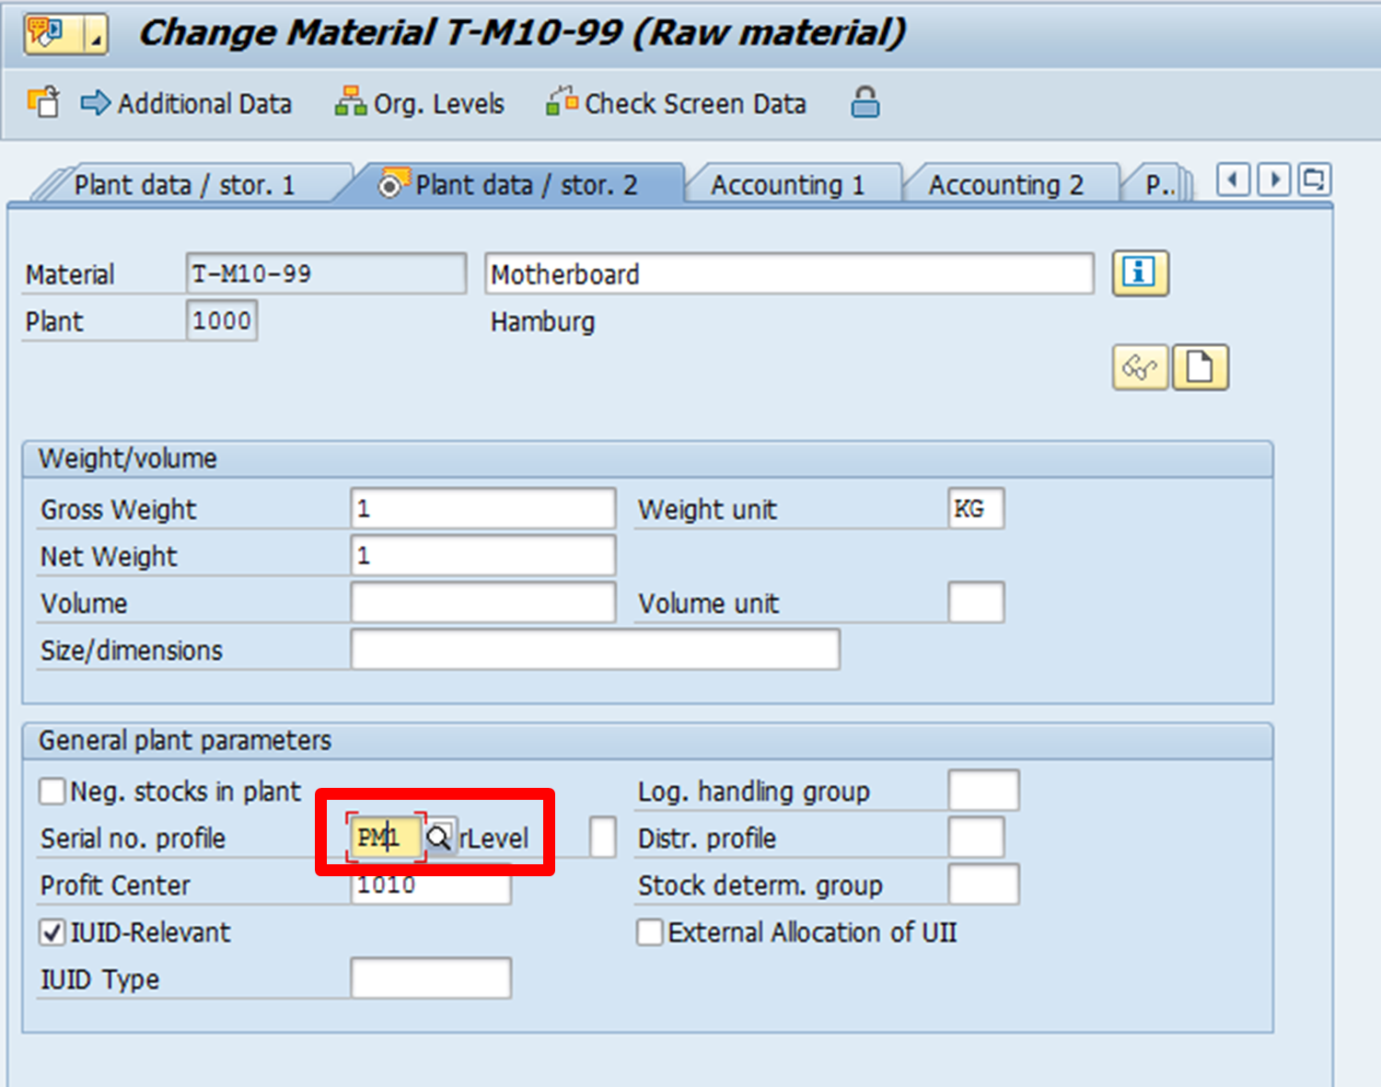
Task: Click the Weight/volume group header
Action: pos(647,458)
